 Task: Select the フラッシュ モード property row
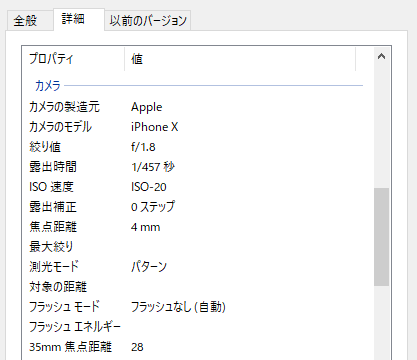click(x=64, y=307)
